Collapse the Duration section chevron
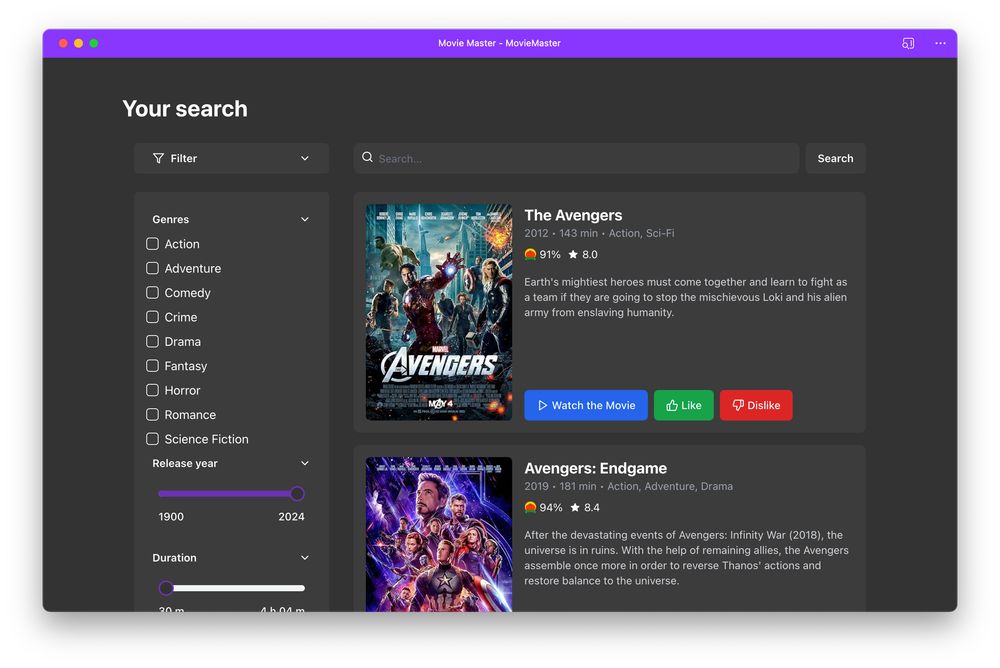The height and width of the screenshot is (668, 1000). pyautogui.click(x=305, y=558)
